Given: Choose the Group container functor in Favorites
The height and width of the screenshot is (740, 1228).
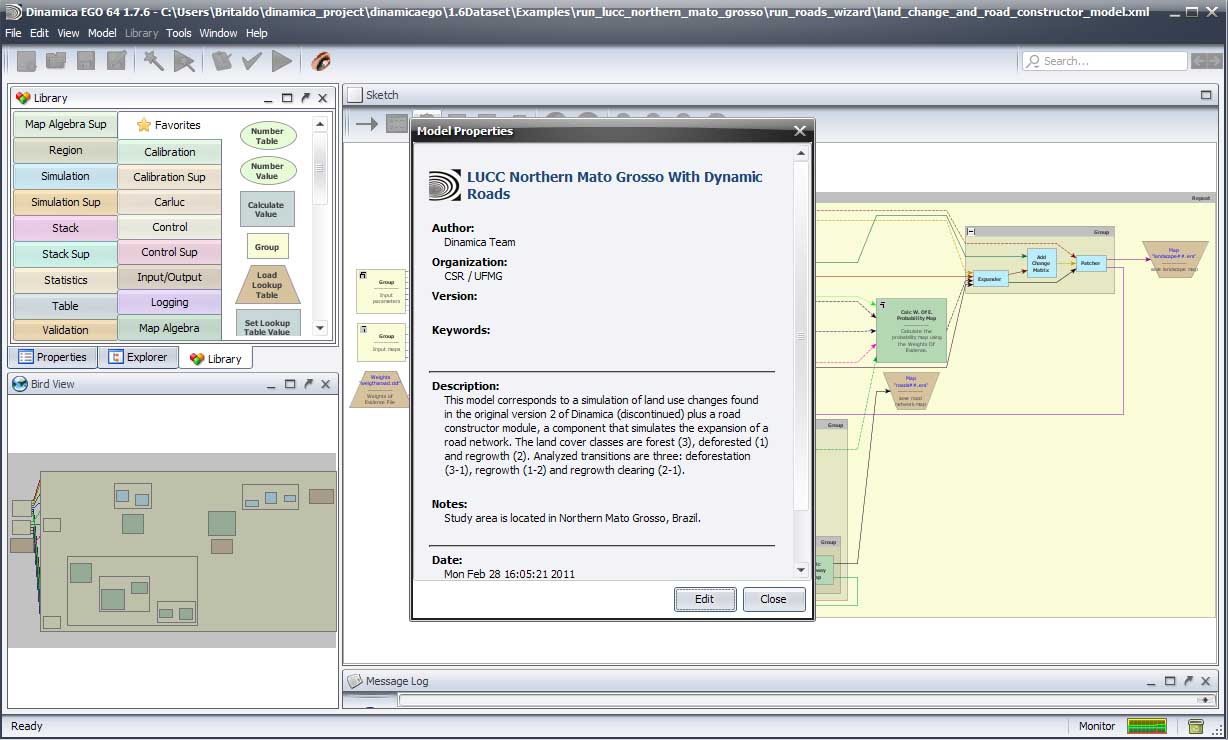Looking at the screenshot, I should tap(267, 246).
